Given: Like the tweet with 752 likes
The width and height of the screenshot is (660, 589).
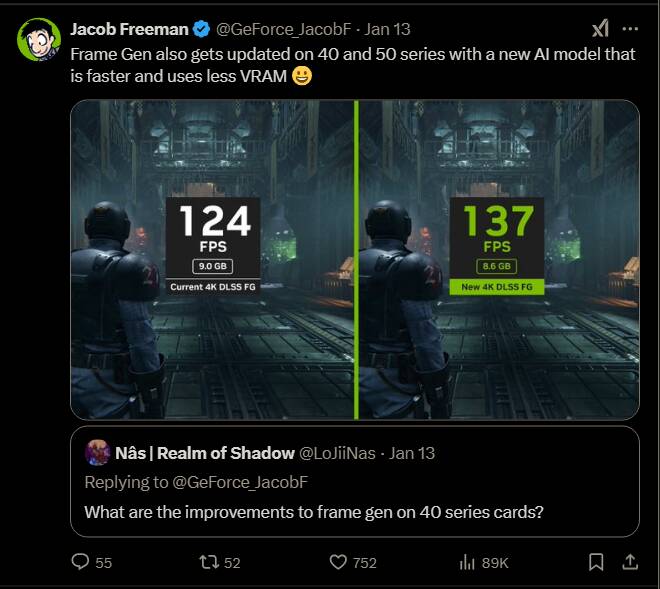Looking at the screenshot, I should (x=337, y=562).
